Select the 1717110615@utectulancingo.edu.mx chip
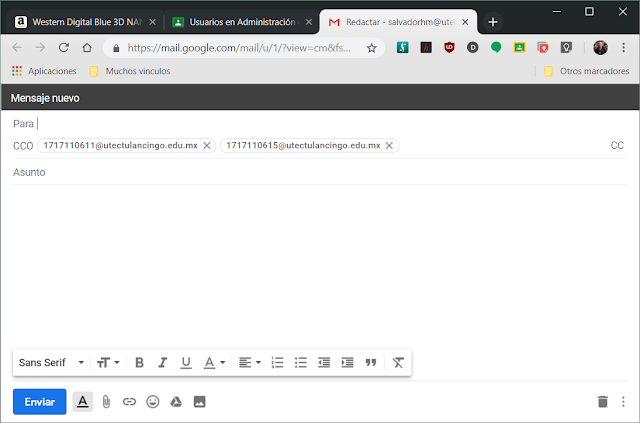Image resolution: width=640 pixels, height=423 pixels. (303, 145)
